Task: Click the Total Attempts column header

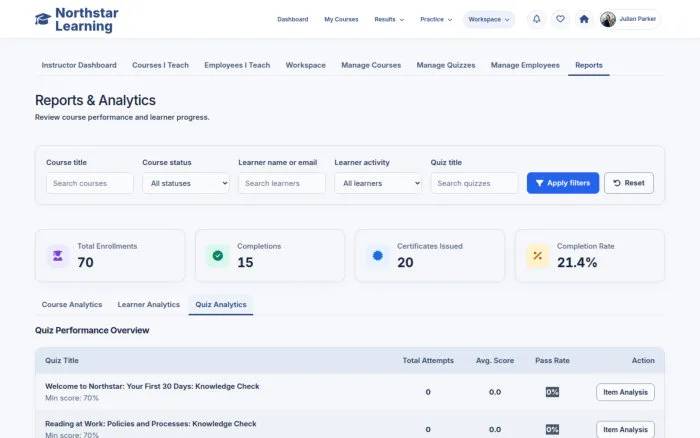Action: [x=428, y=360]
